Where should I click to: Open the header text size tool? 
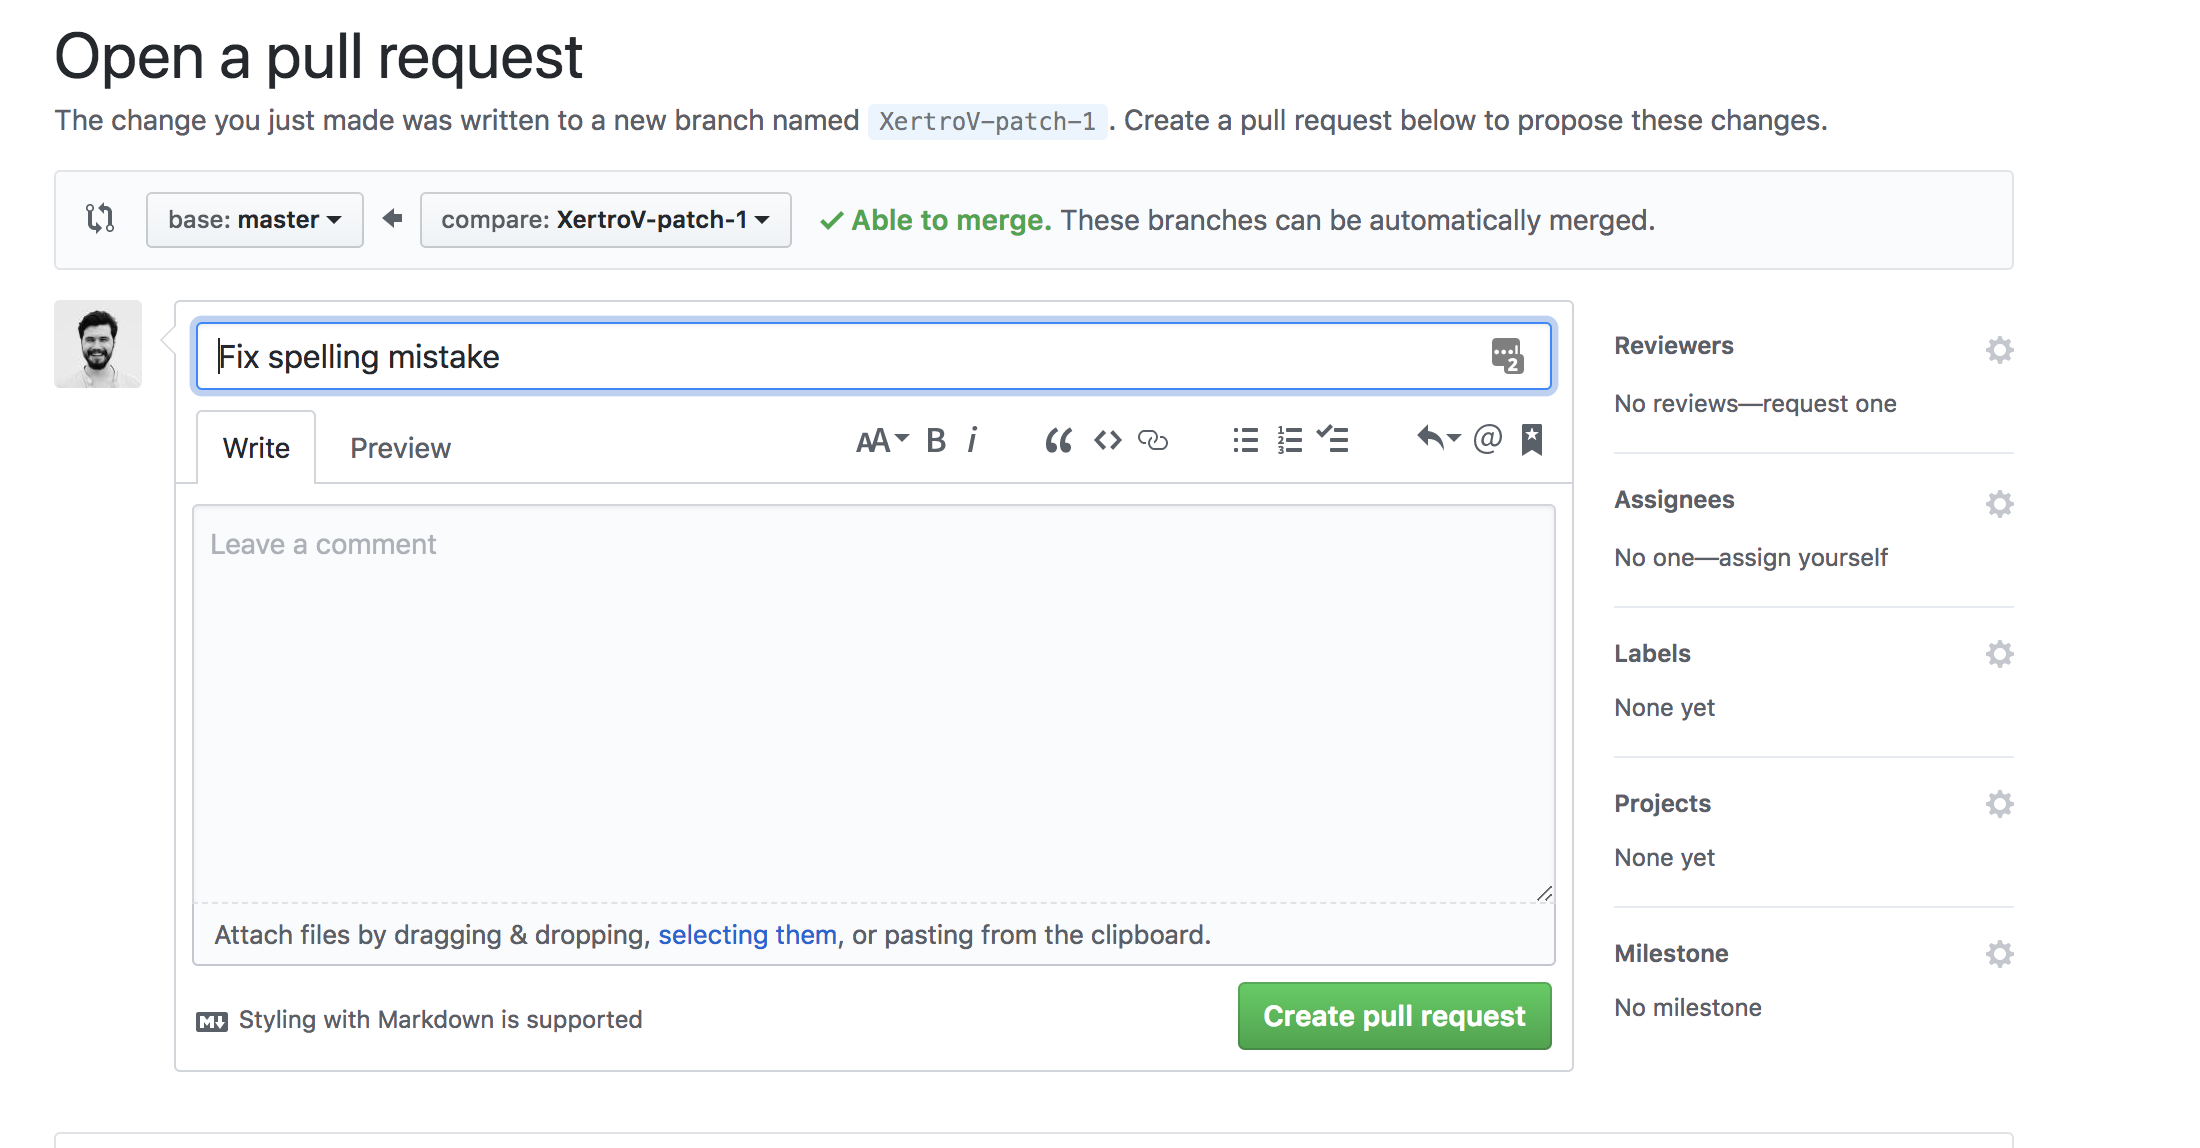click(882, 440)
